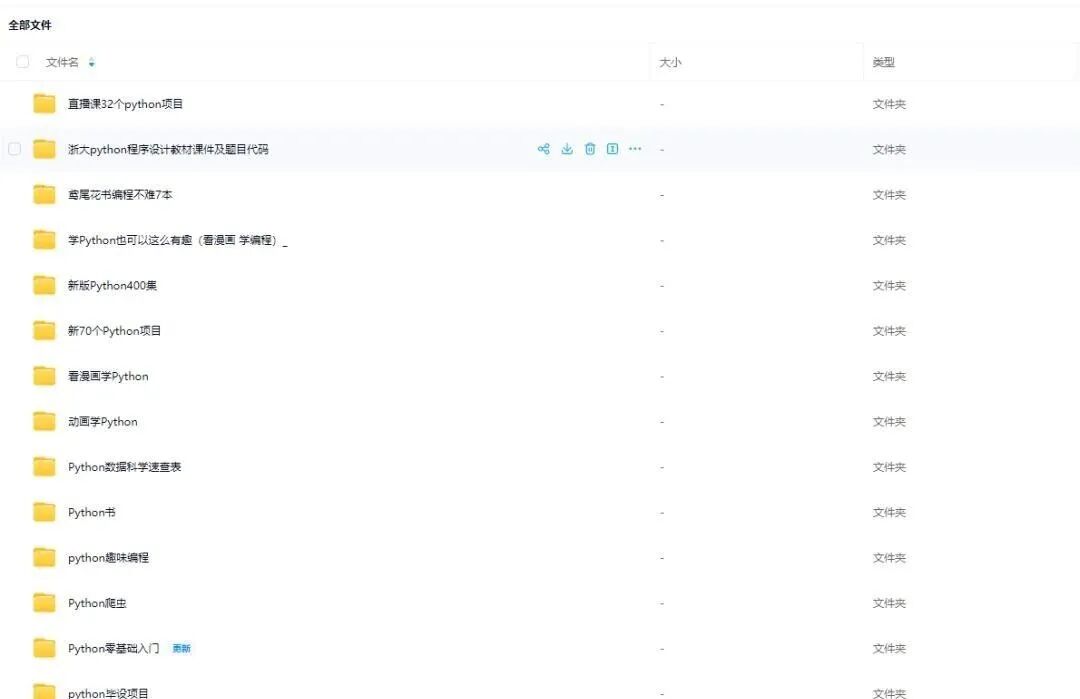Open the python趣味编程 folder name
Image resolution: width=1080 pixels, height=699 pixels.
point(108,558)
